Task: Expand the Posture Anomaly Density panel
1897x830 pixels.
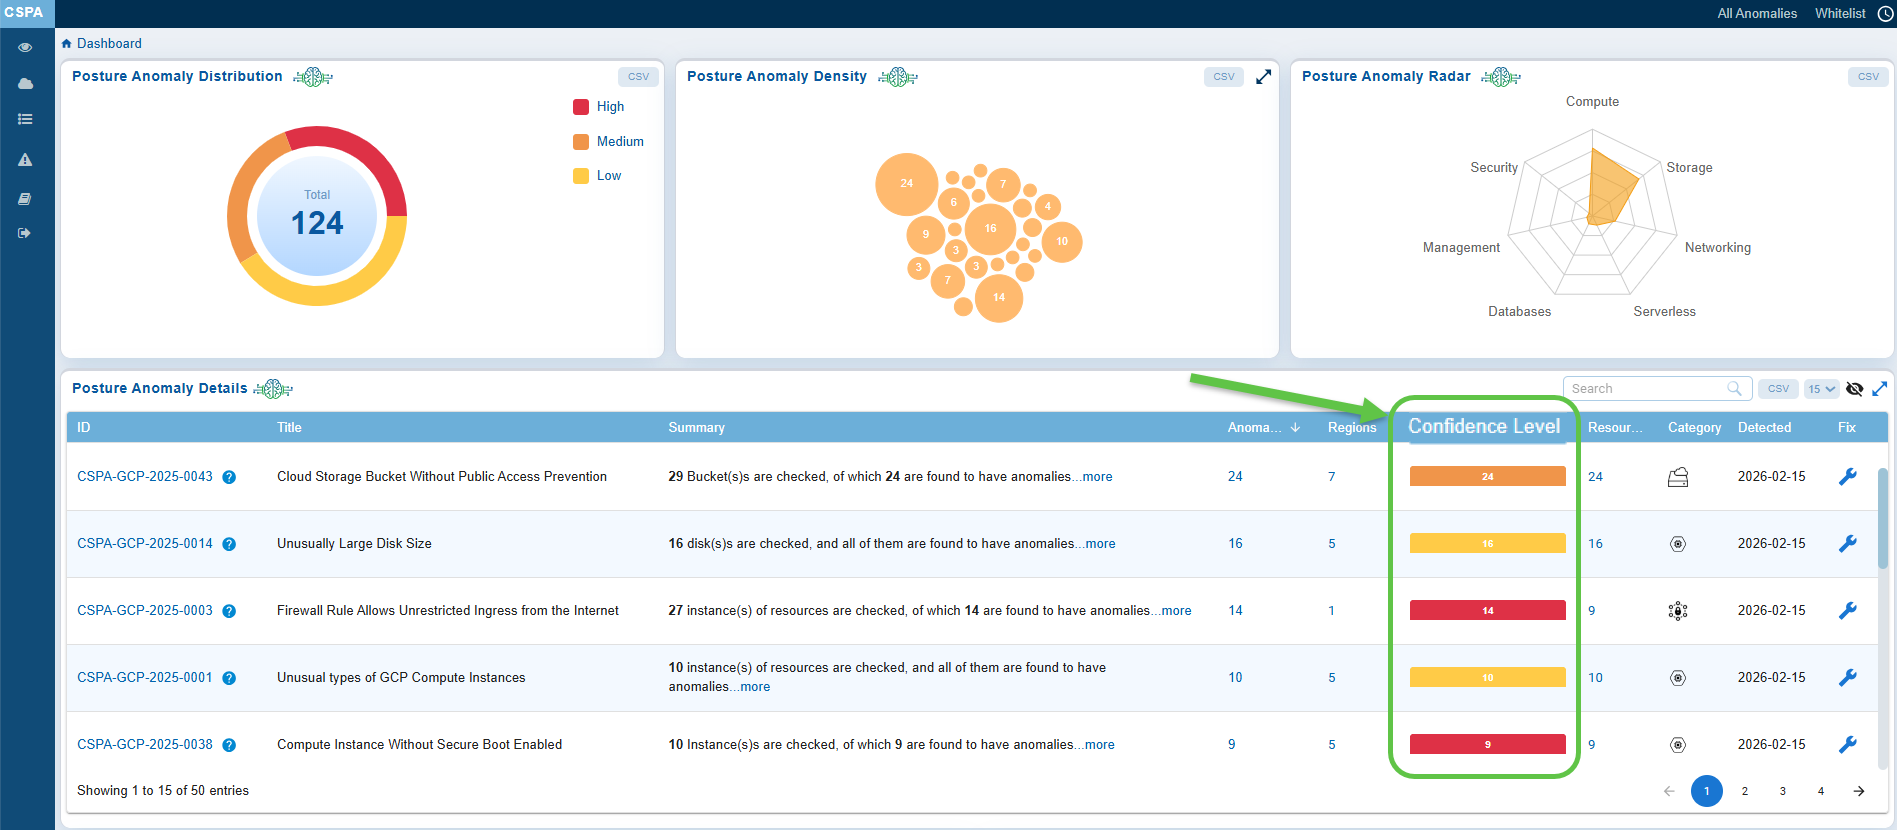Action: (x=1263, y=77)
